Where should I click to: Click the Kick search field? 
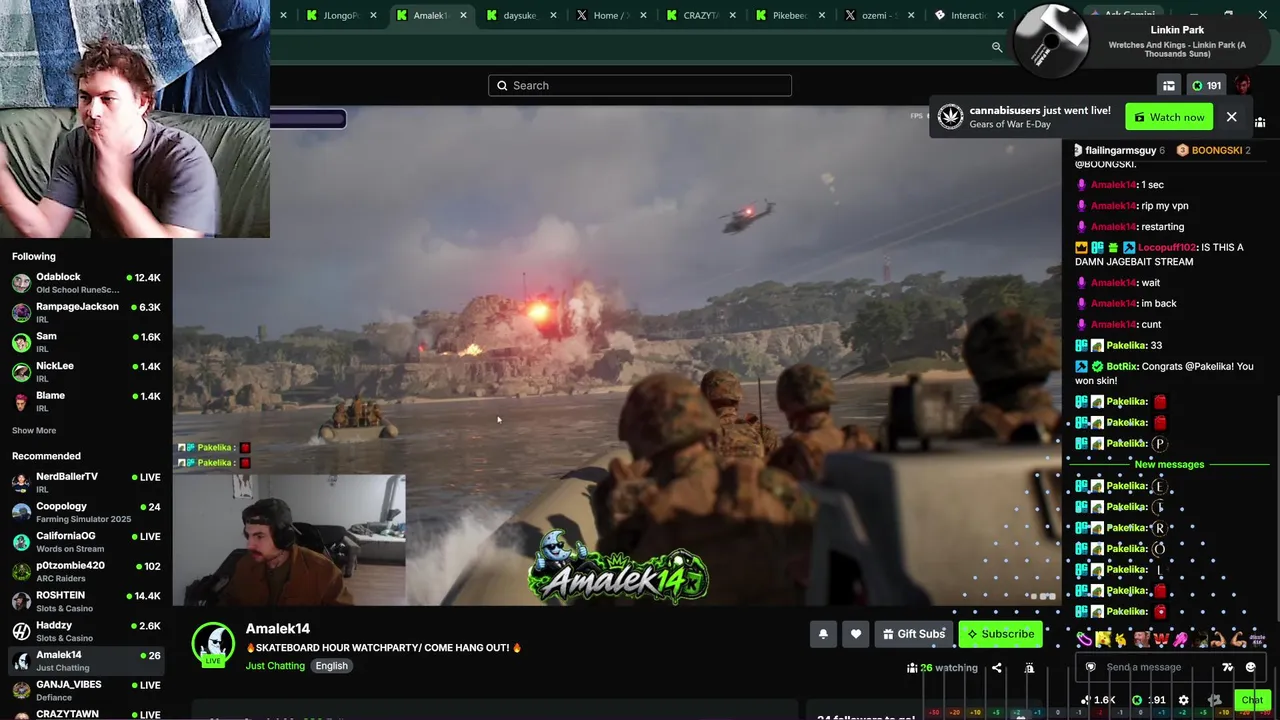[640, 85]
